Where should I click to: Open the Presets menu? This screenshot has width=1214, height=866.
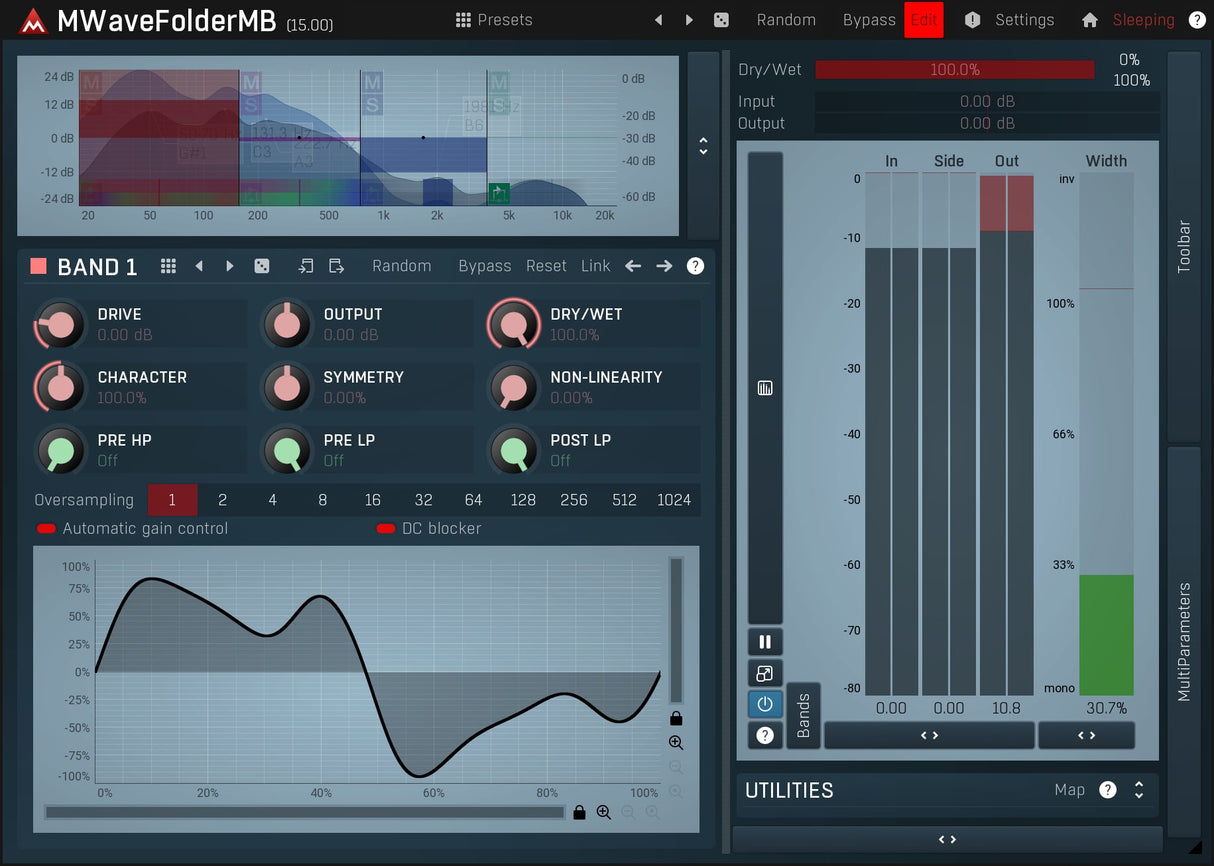494,20
